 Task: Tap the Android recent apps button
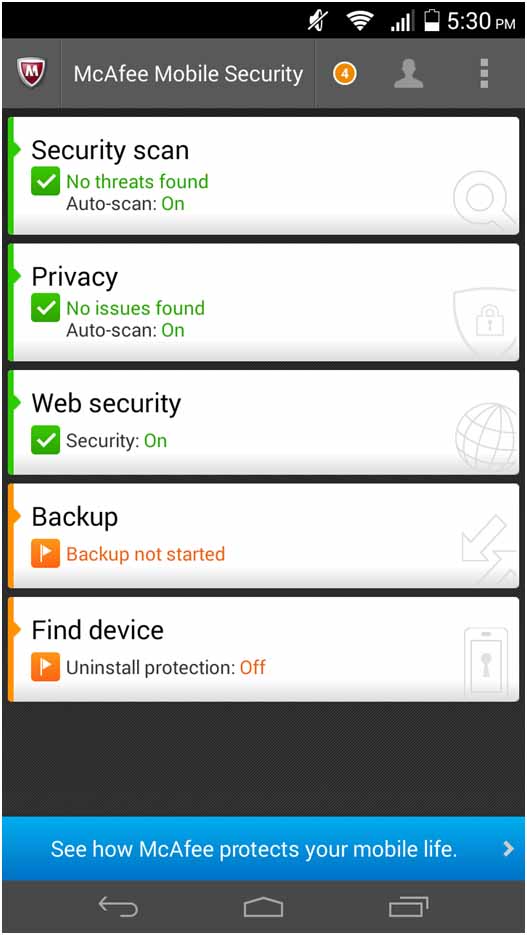click(x=408, y=907)
